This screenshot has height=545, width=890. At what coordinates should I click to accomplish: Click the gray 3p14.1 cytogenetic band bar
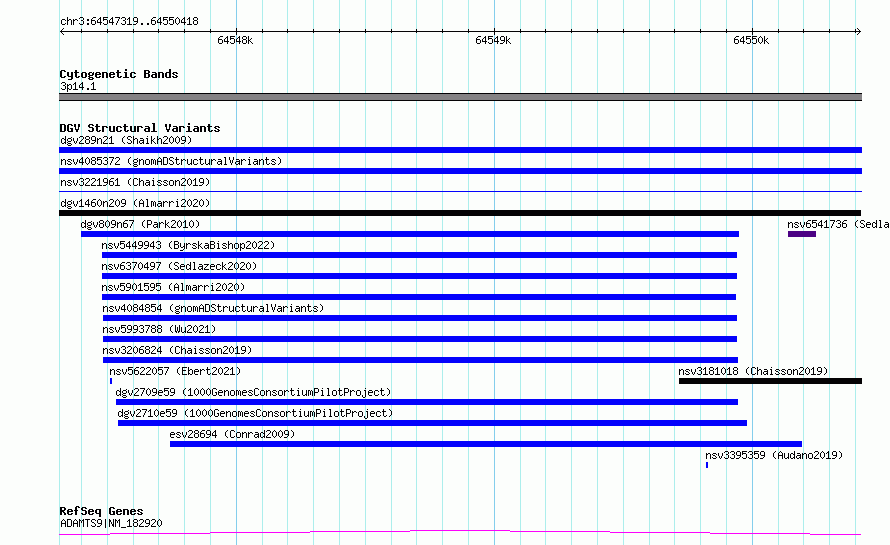[x=460, y=97]
